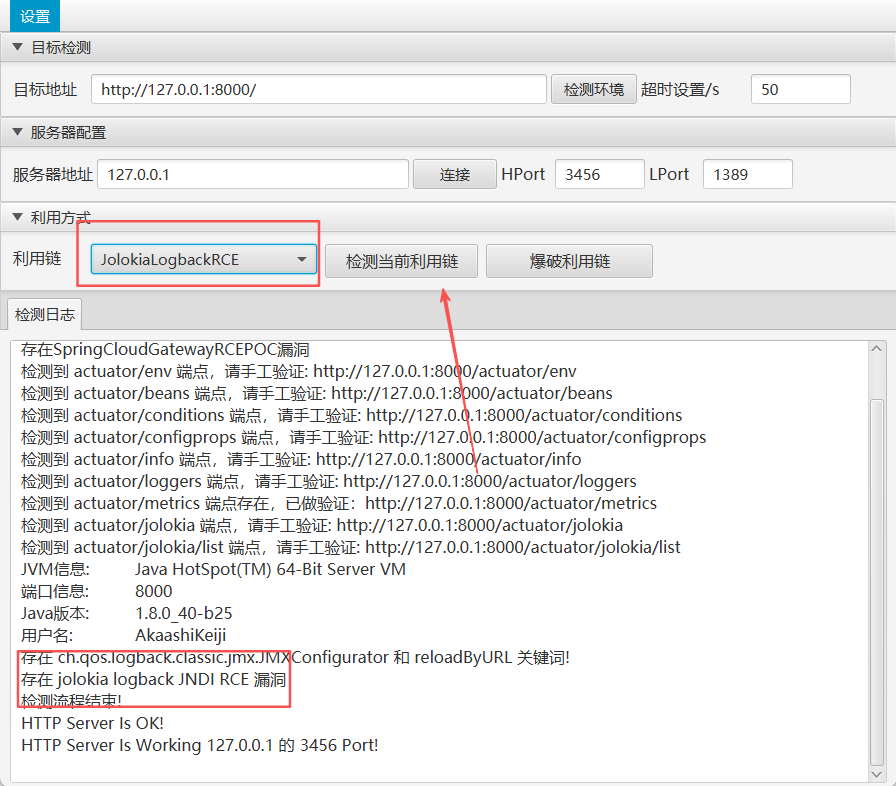This screenshot has height=786, width=896.
Task: Click the log scrollbar down arrow
Action: (x=877, y=775)
